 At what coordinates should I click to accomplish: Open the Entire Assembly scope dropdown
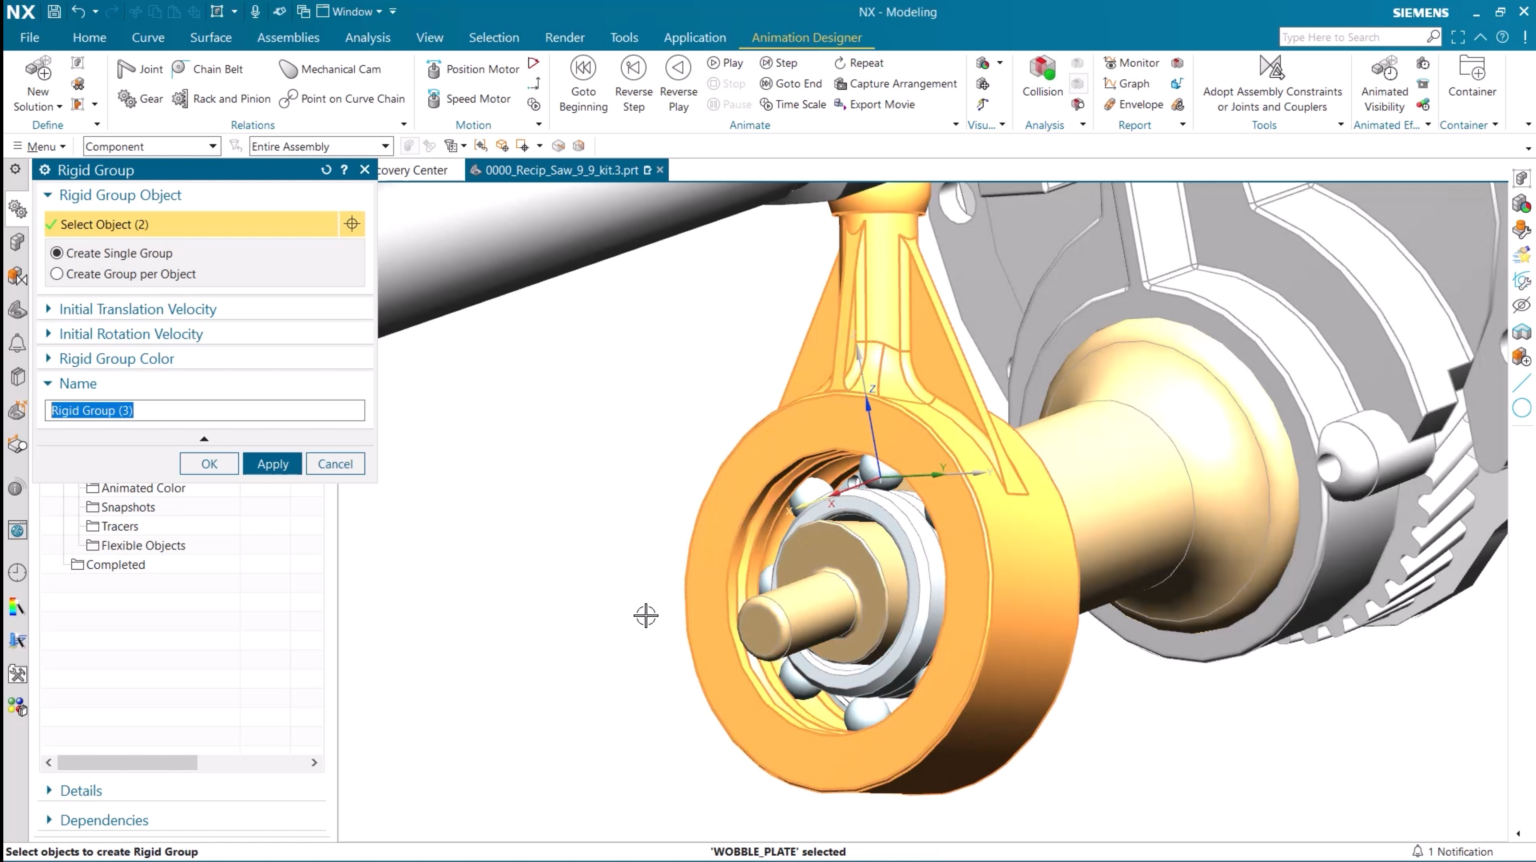[320, 146]
